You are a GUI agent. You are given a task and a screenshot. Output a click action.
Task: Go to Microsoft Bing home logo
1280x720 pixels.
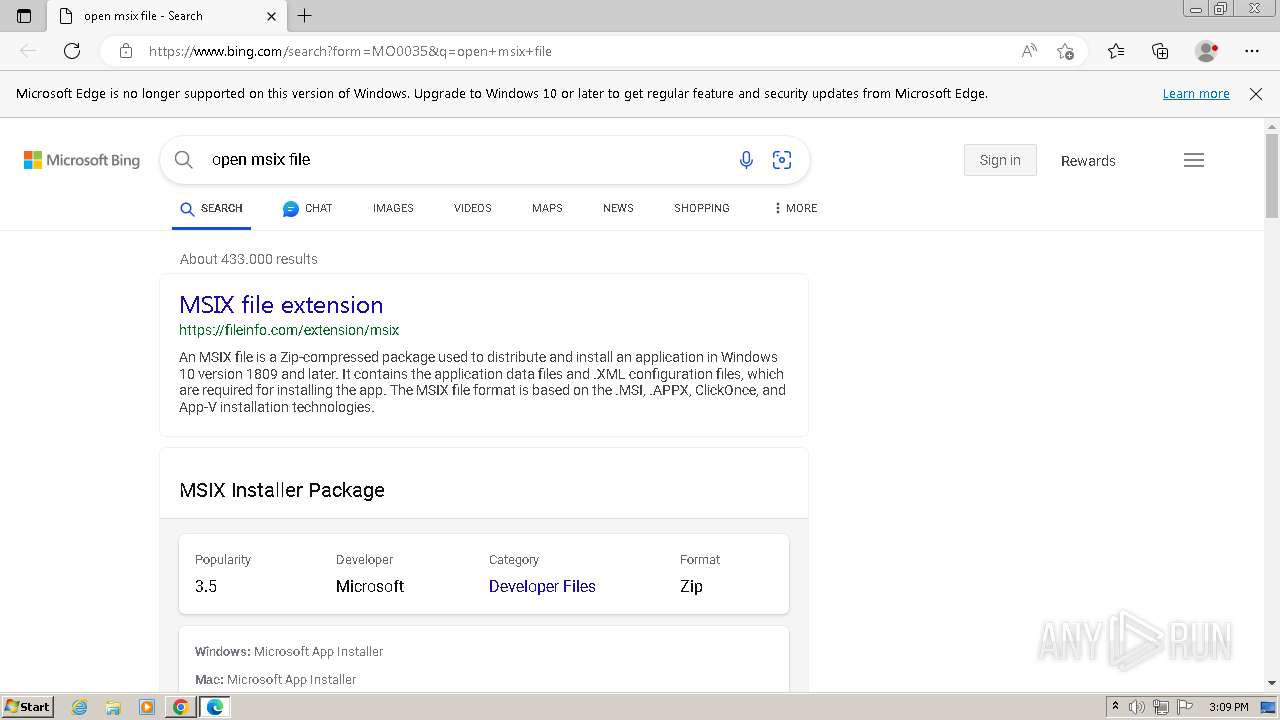click(82, 160)
